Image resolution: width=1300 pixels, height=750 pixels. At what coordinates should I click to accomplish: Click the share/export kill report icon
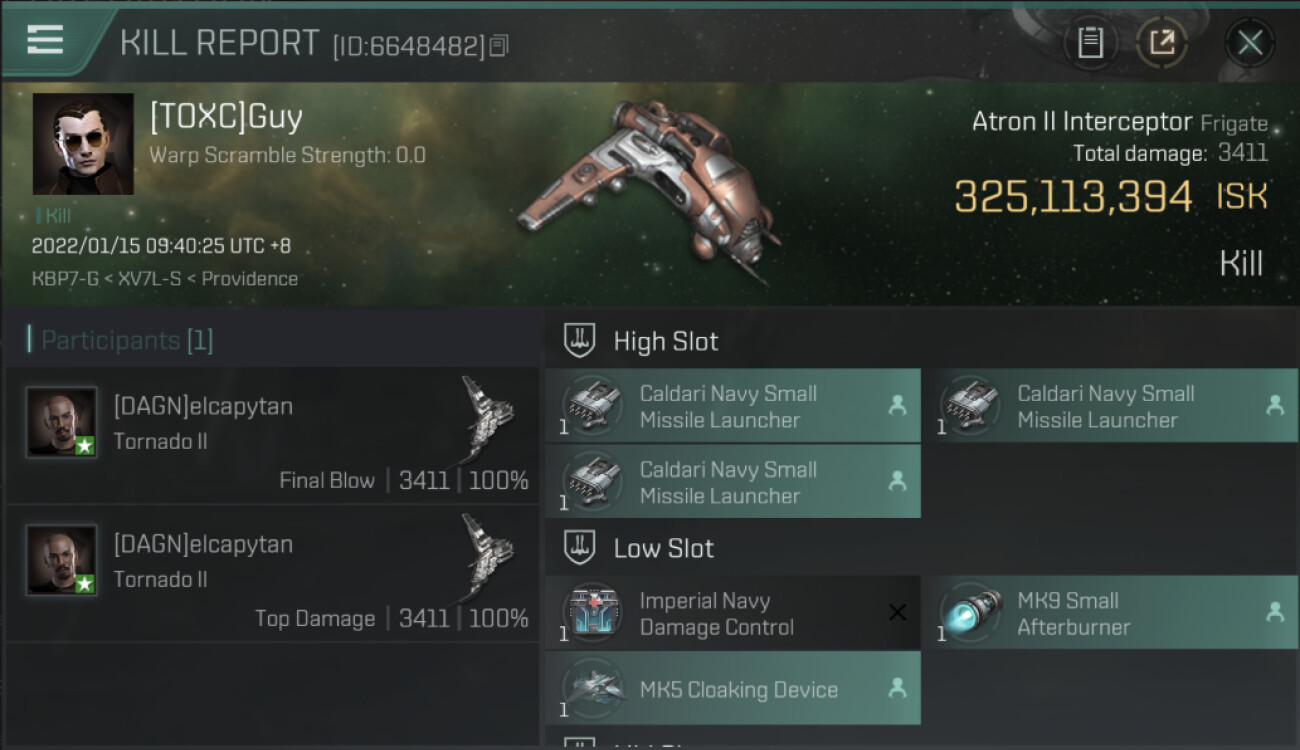(x=1161, y=43)
